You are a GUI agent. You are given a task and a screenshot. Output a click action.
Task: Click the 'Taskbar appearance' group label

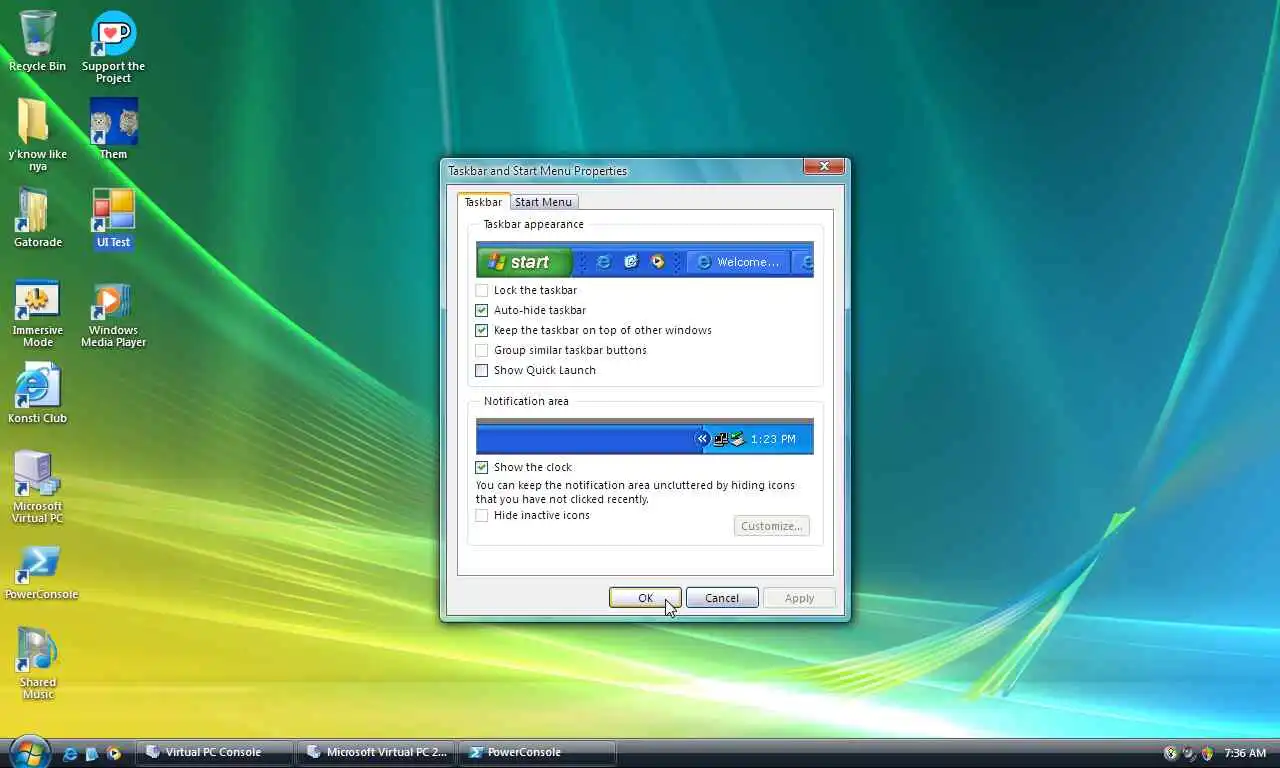(x=534, y=224)
